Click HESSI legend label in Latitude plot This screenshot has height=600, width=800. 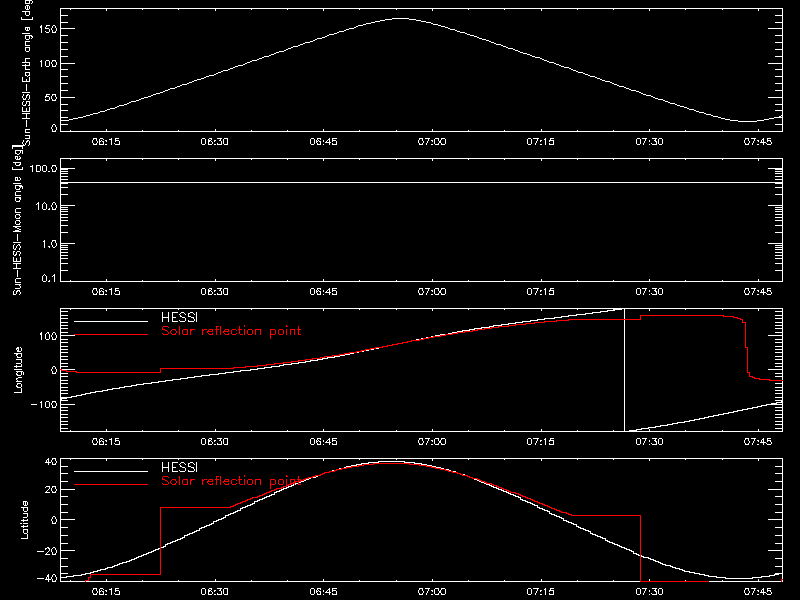[179, 467]
